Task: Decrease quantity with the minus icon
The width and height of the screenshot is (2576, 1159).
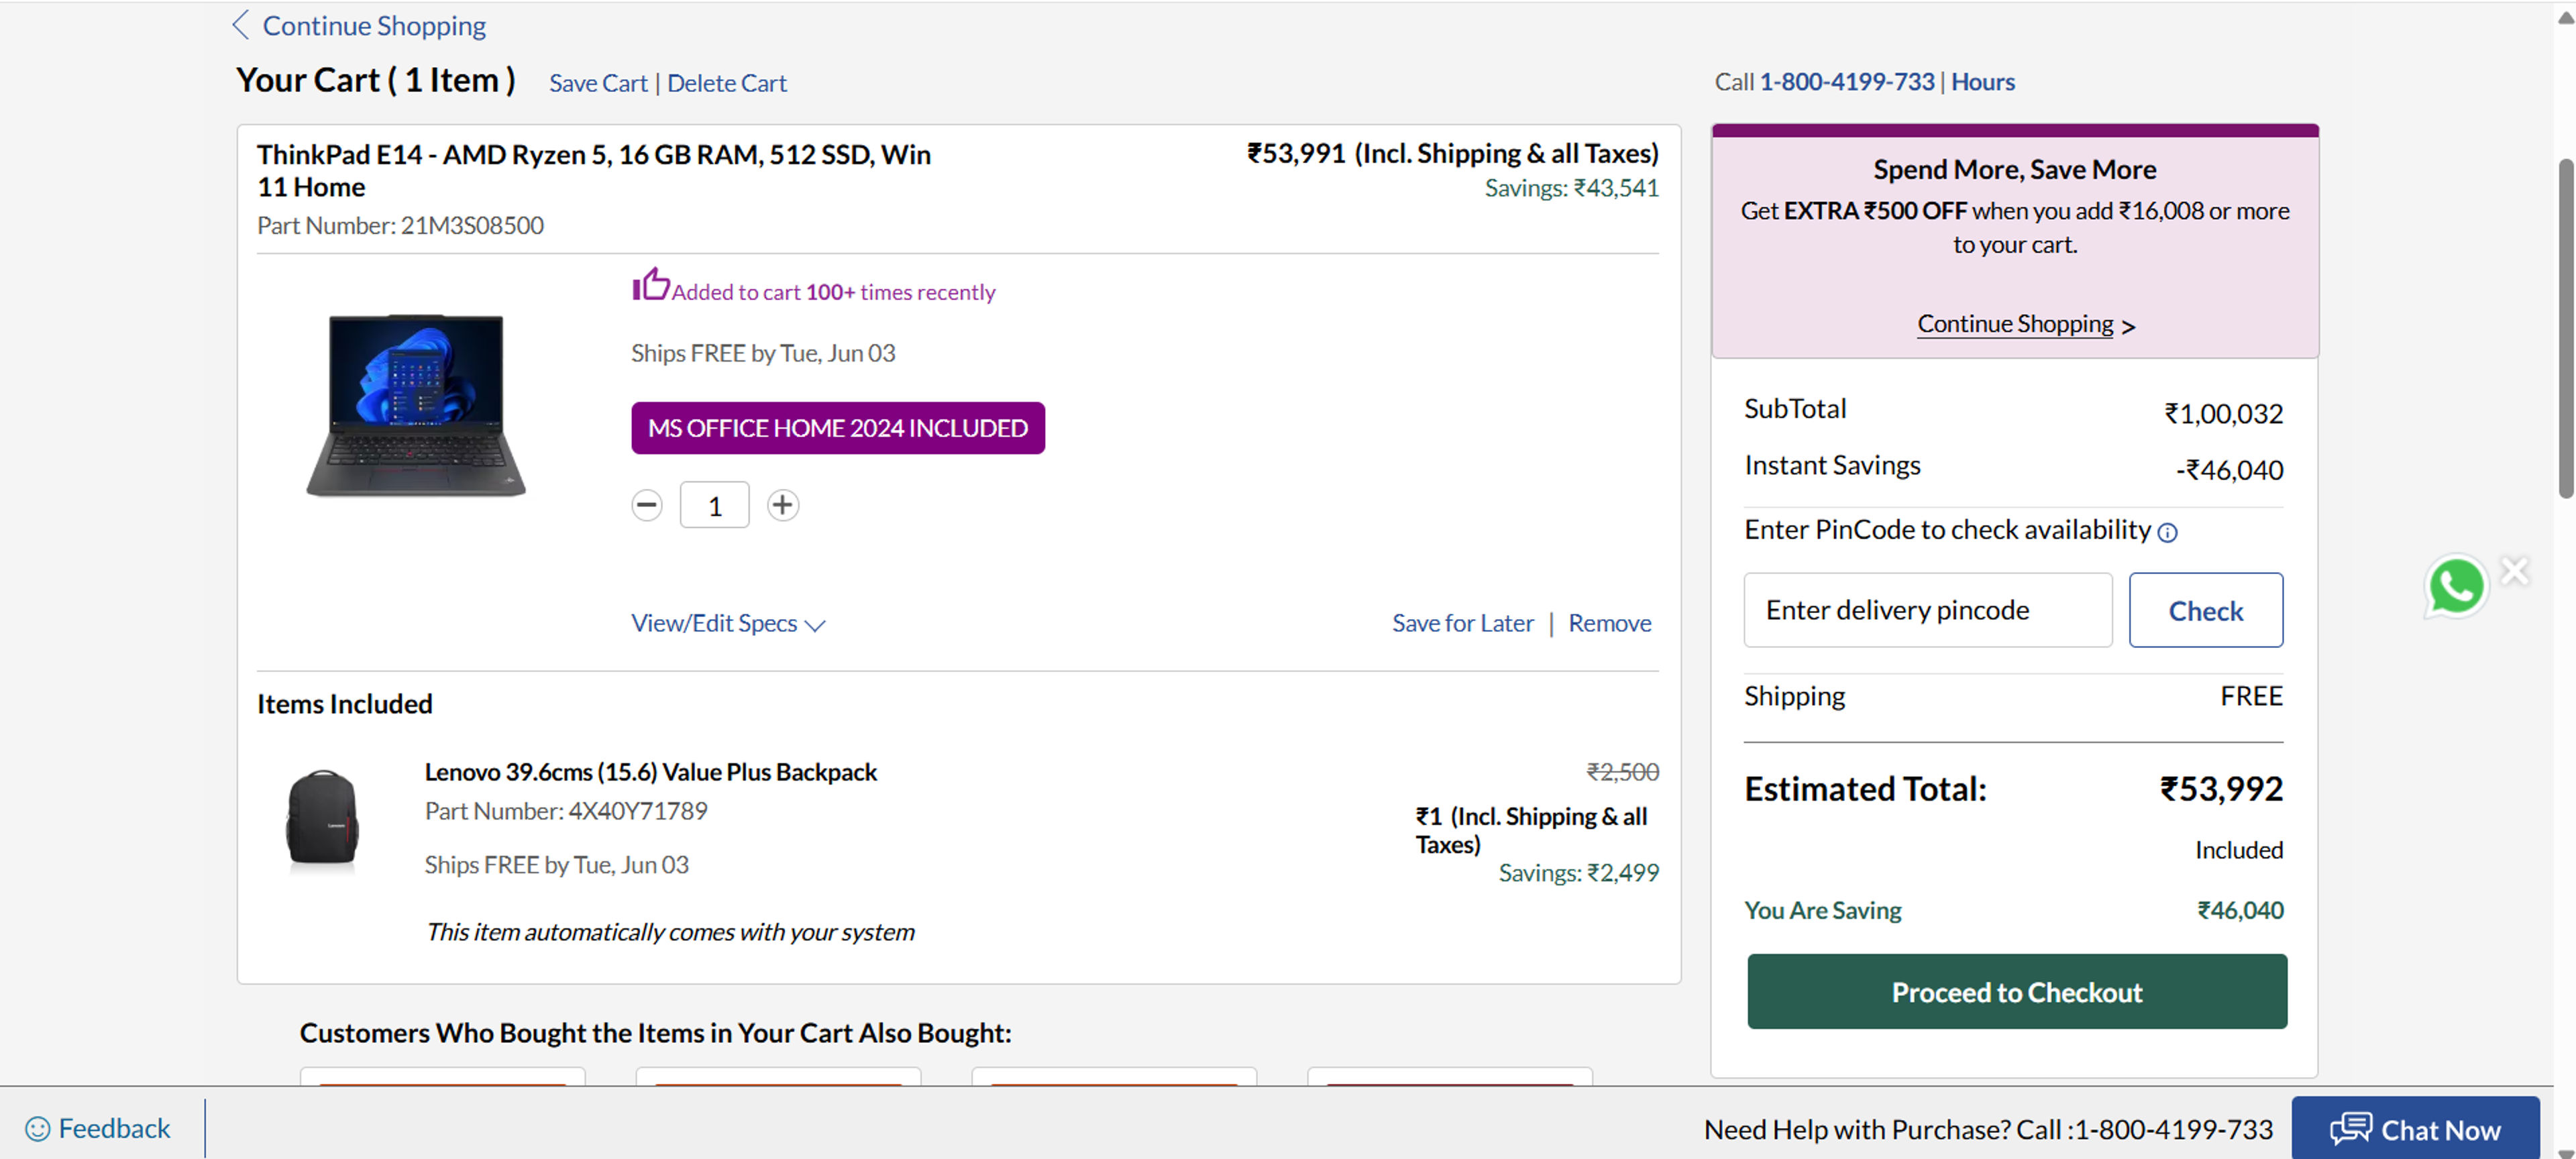Action: (x=647, y=505)
